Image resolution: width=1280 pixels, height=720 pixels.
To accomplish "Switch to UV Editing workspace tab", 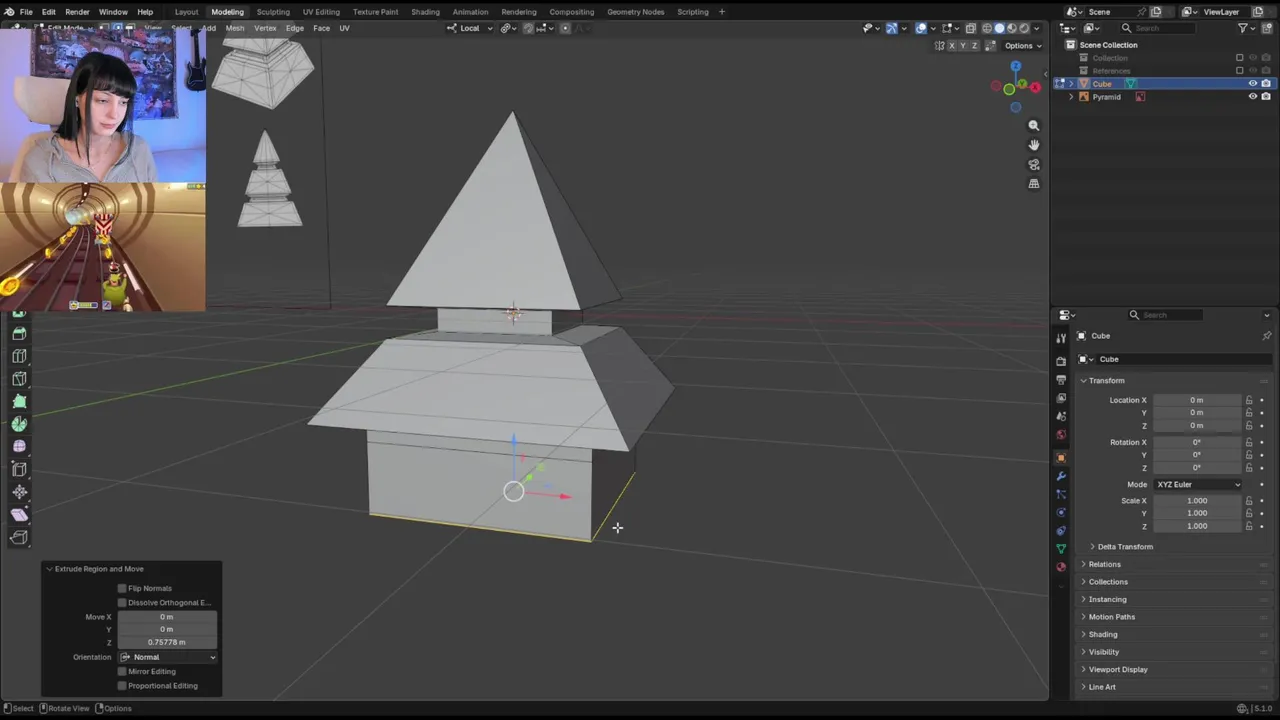I will click(321, 12).
